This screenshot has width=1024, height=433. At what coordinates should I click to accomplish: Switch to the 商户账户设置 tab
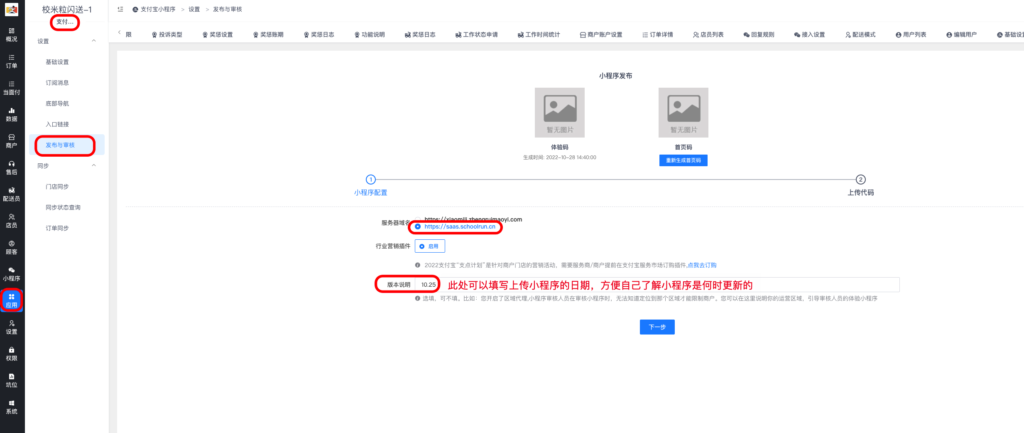tap(601, 33)
